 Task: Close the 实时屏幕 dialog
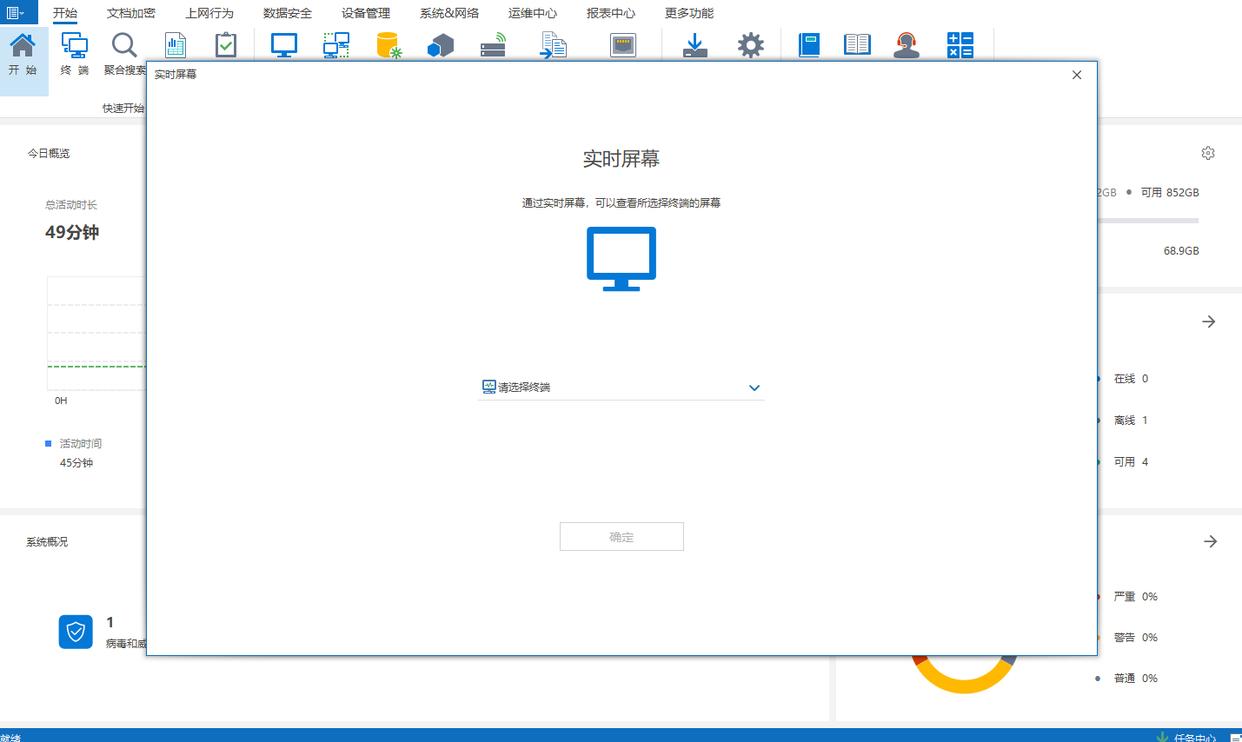click(1077, 75)
